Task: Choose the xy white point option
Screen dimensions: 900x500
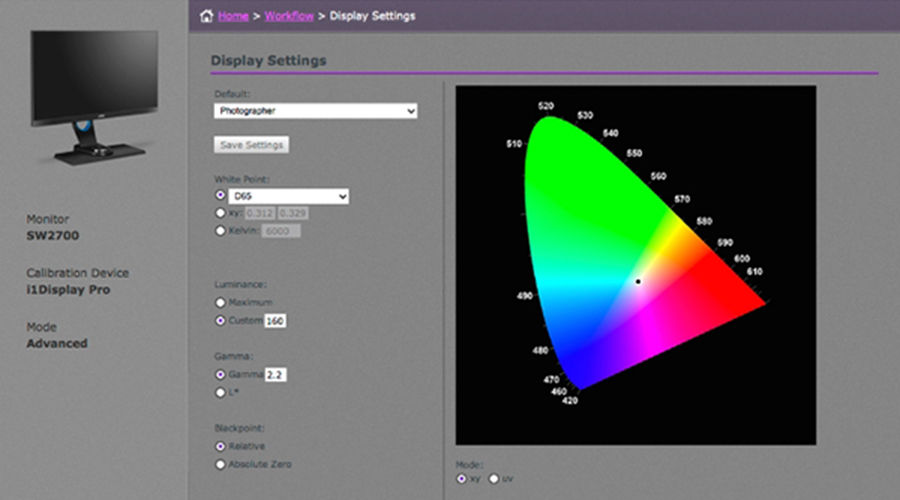Action: (x=220, y=213)
